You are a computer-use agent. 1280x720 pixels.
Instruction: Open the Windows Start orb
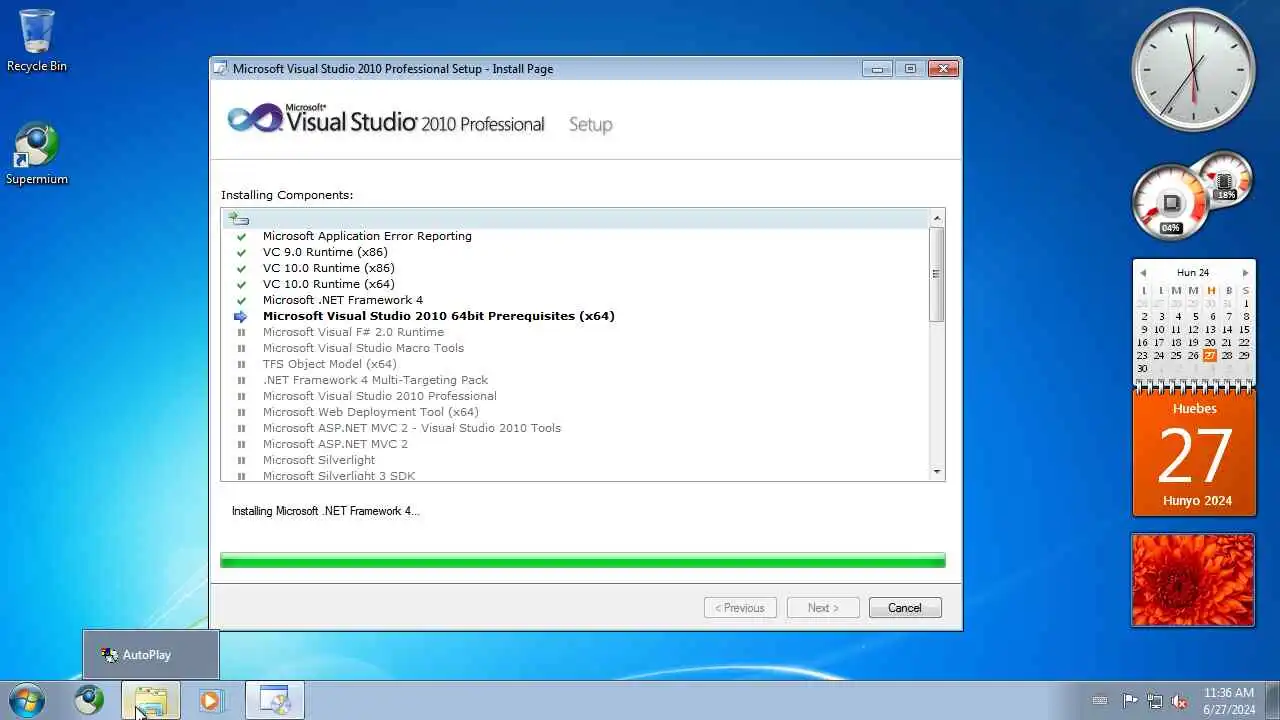pyautogui.click(x=27, y=700)
